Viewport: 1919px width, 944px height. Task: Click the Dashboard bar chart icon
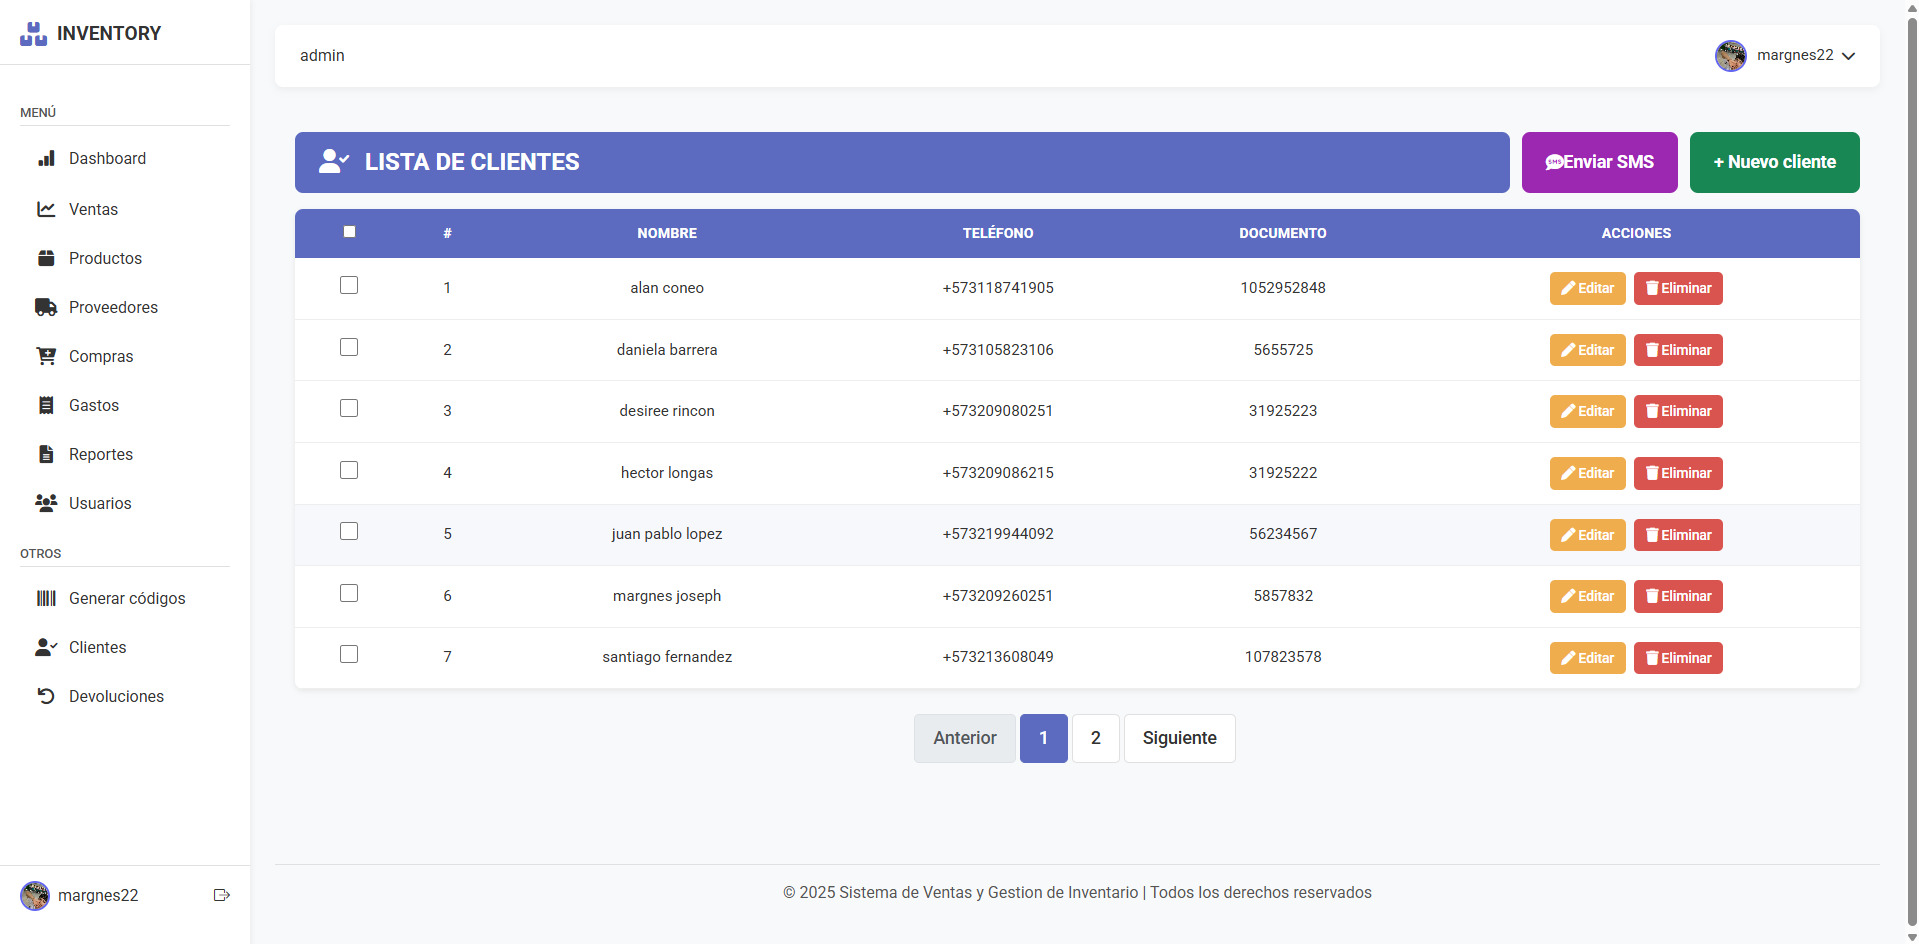(46, 159)
